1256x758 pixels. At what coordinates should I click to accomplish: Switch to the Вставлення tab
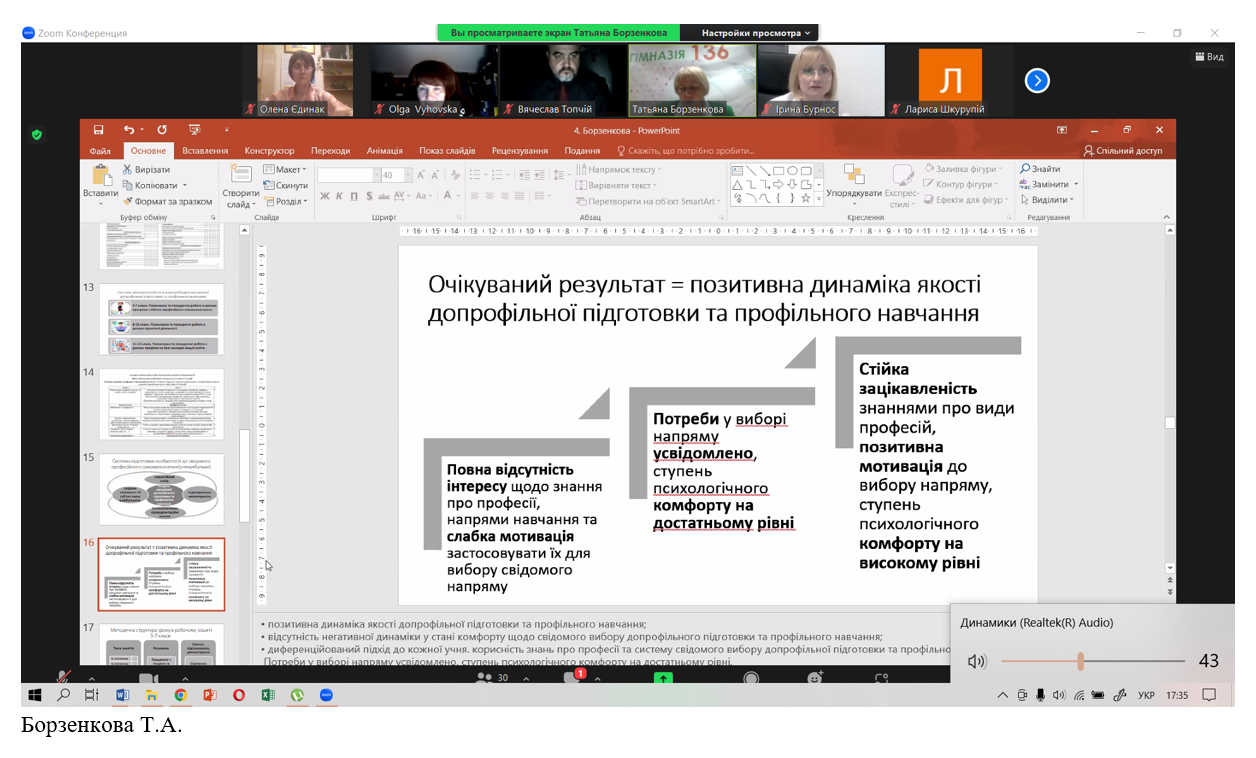tap(205, 151)
